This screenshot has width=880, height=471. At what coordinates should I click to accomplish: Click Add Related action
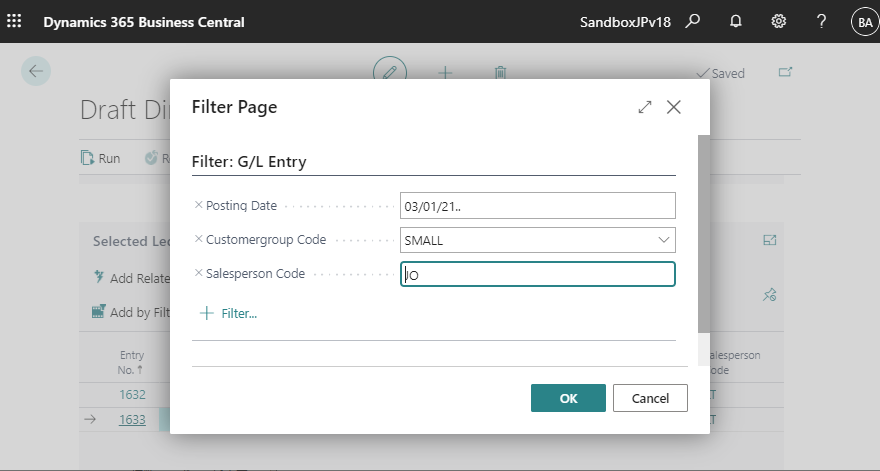(132, 278)
